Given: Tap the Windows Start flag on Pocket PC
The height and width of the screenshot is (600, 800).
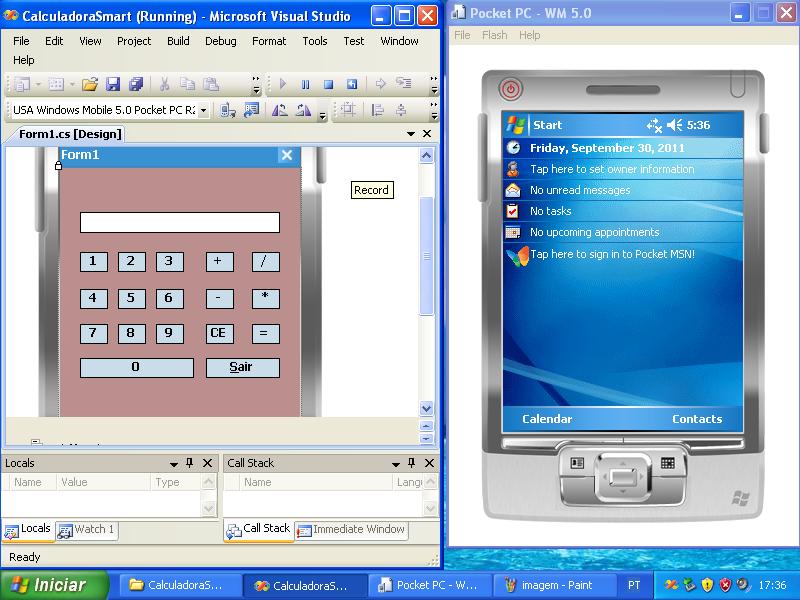Looking at the screenshot, I should pos(515,124).
